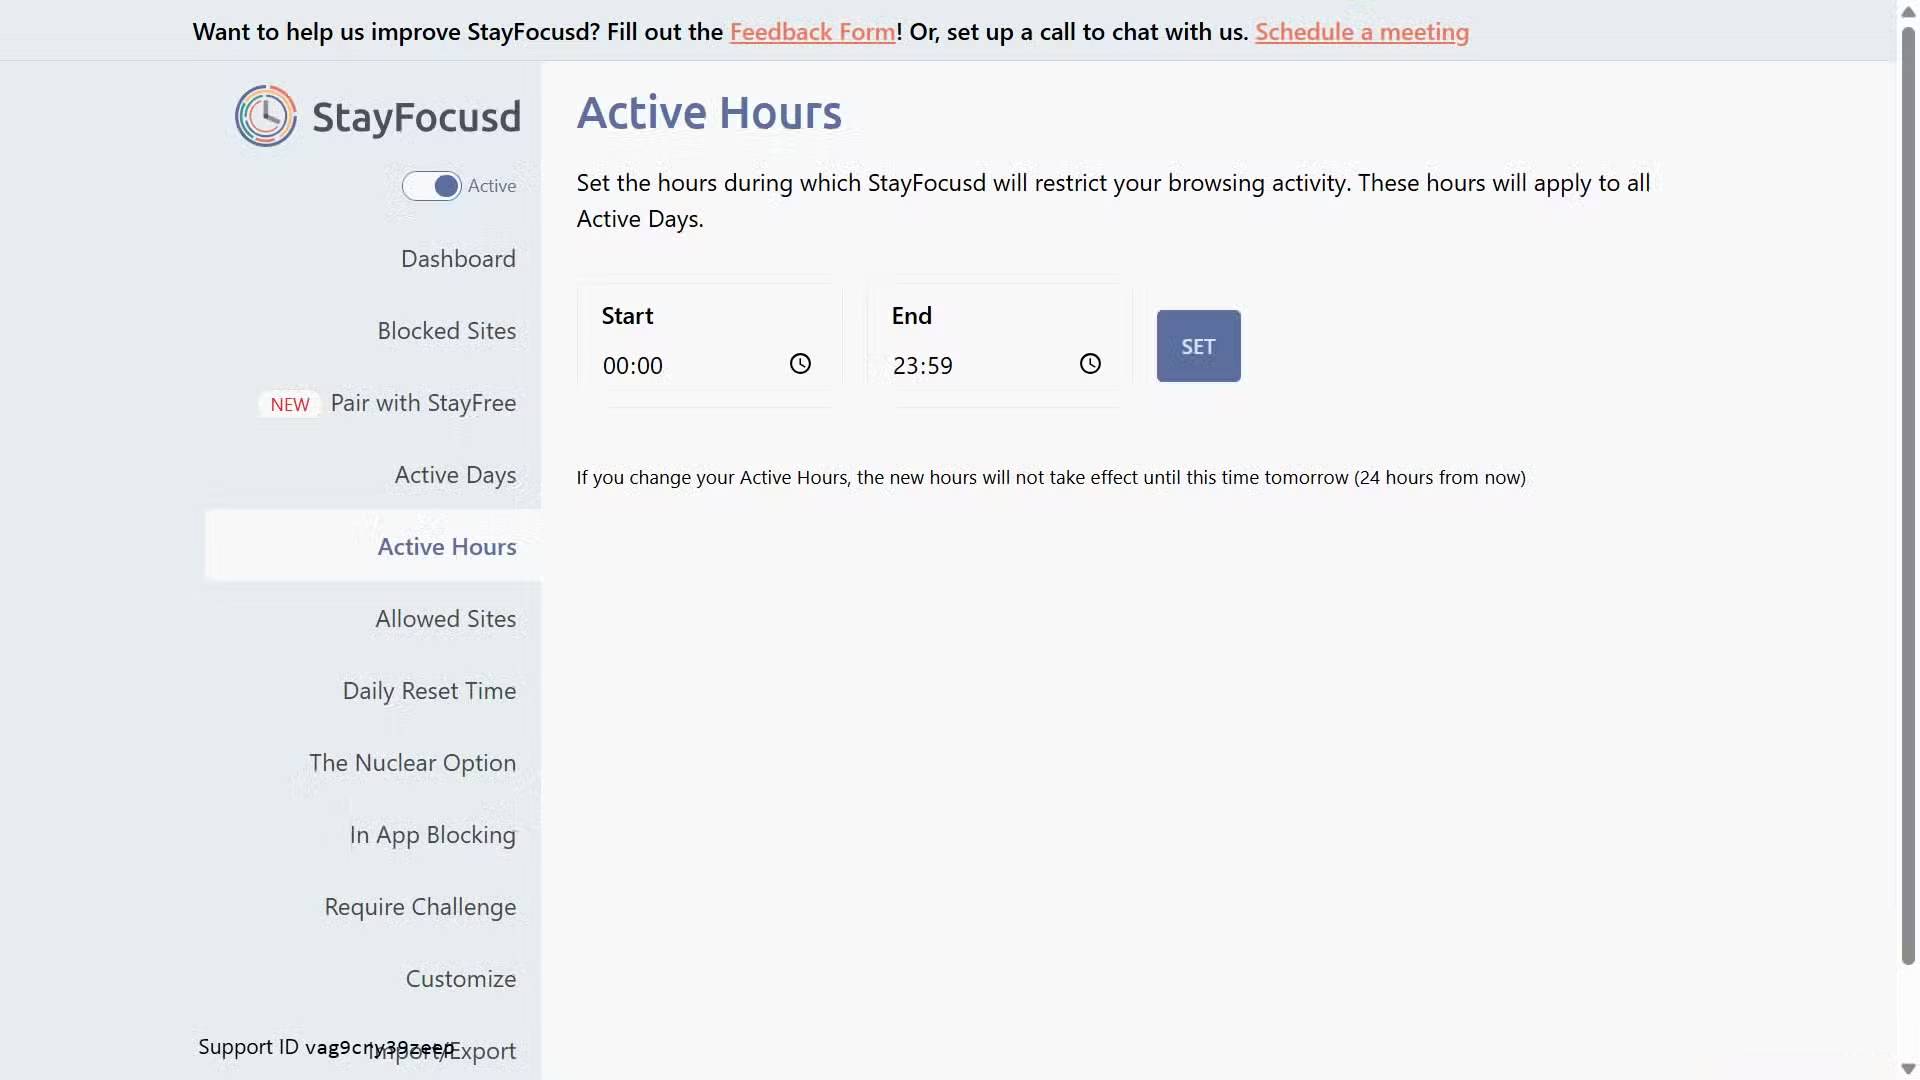Open the Feedback Form link
The image size is (1920, 1080).
click(x=812, y=32)
